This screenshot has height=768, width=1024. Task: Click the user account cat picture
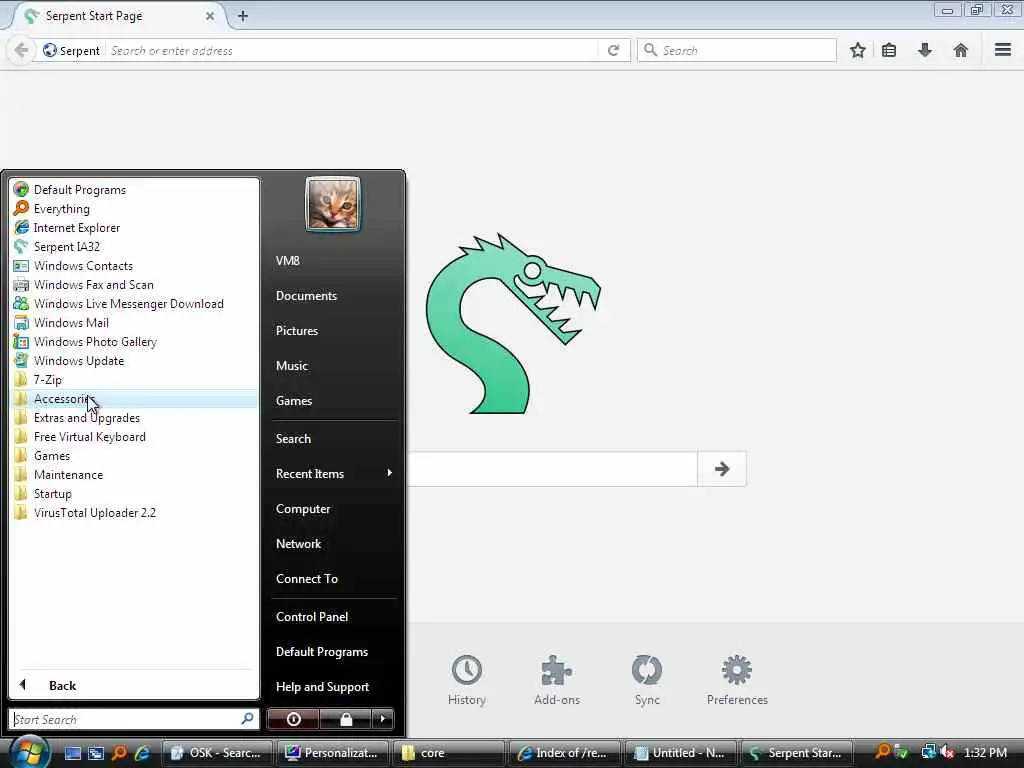pos(333,204)
